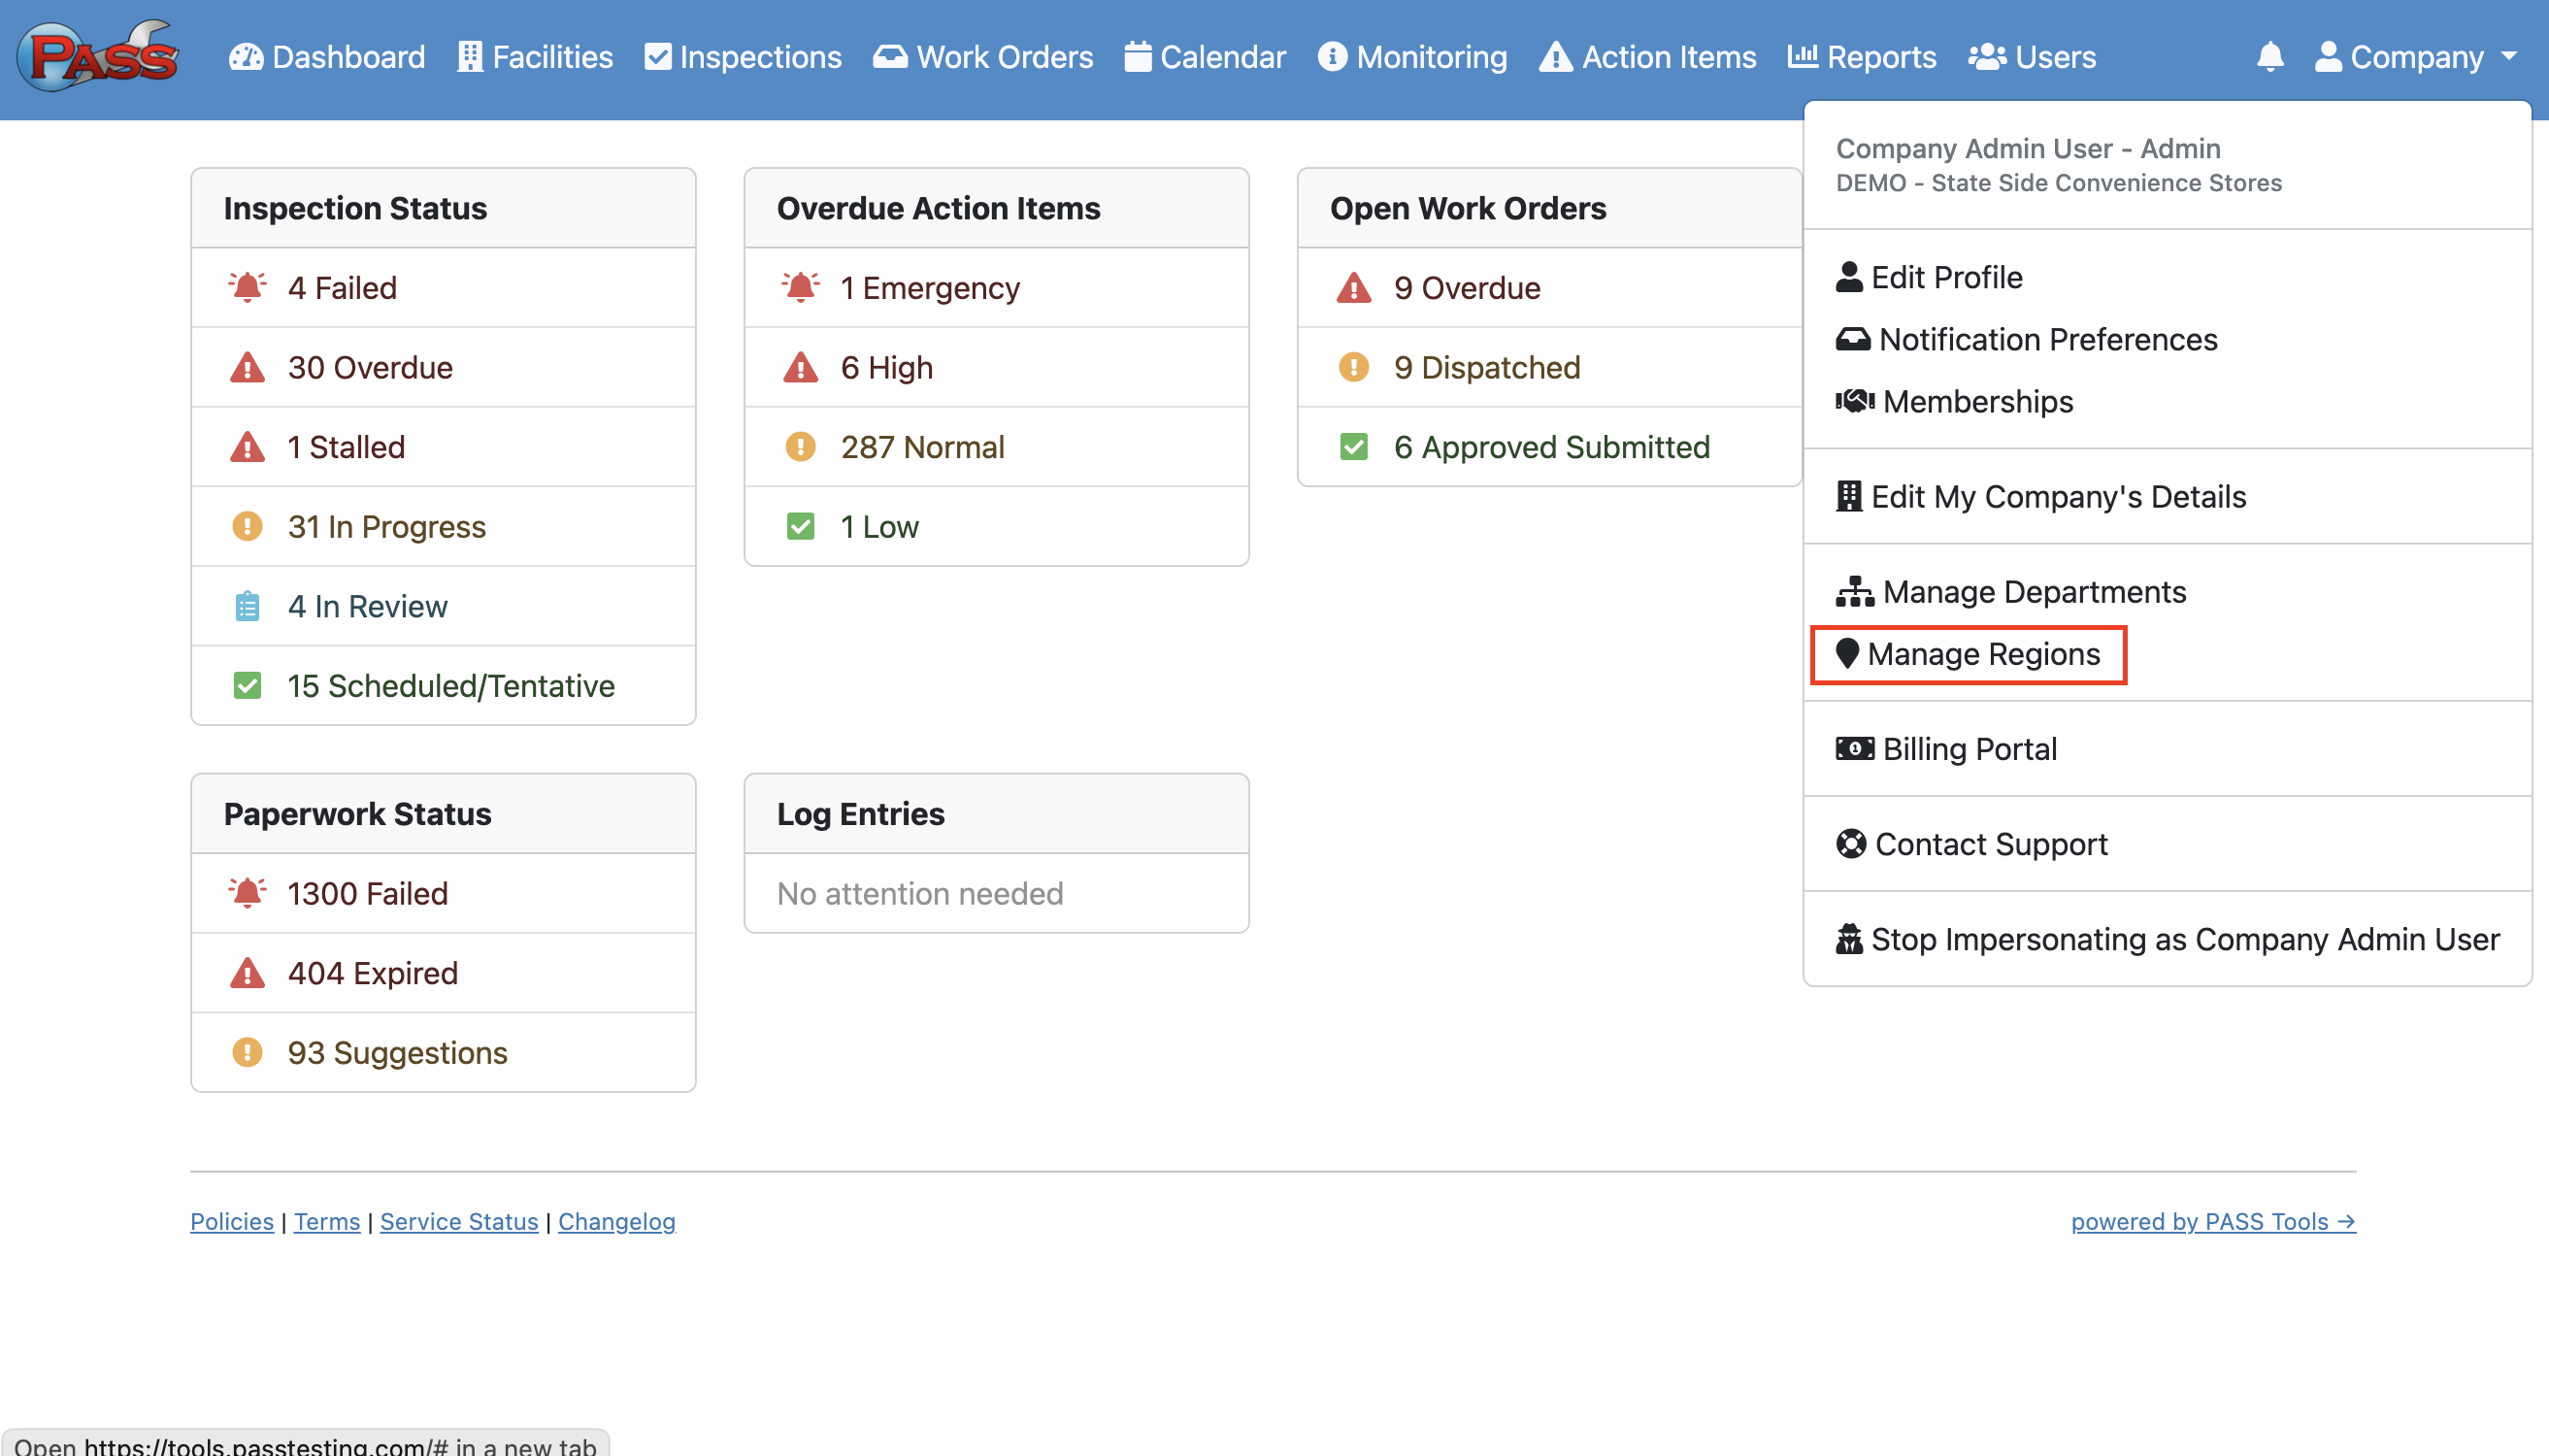Viewport: 2549px width, 1456px height.
Task: Go to Work Orders in navbar
Action: click(x=983, y=57)
